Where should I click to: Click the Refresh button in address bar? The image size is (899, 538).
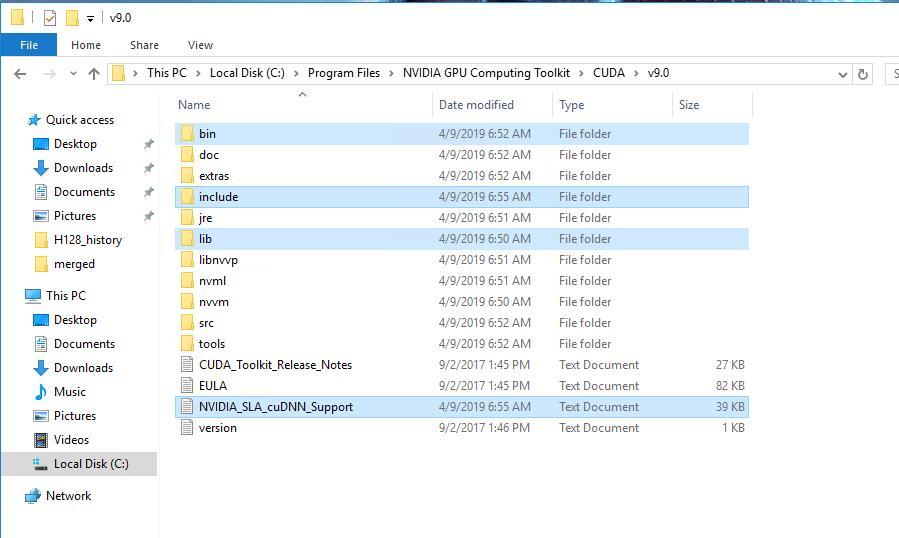coord(863,73)
